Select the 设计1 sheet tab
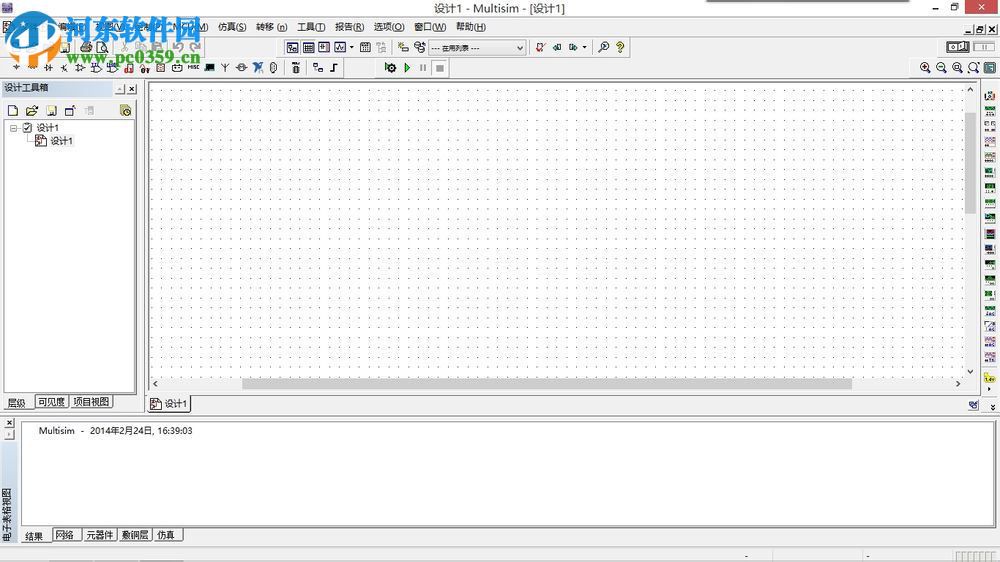 170,403
